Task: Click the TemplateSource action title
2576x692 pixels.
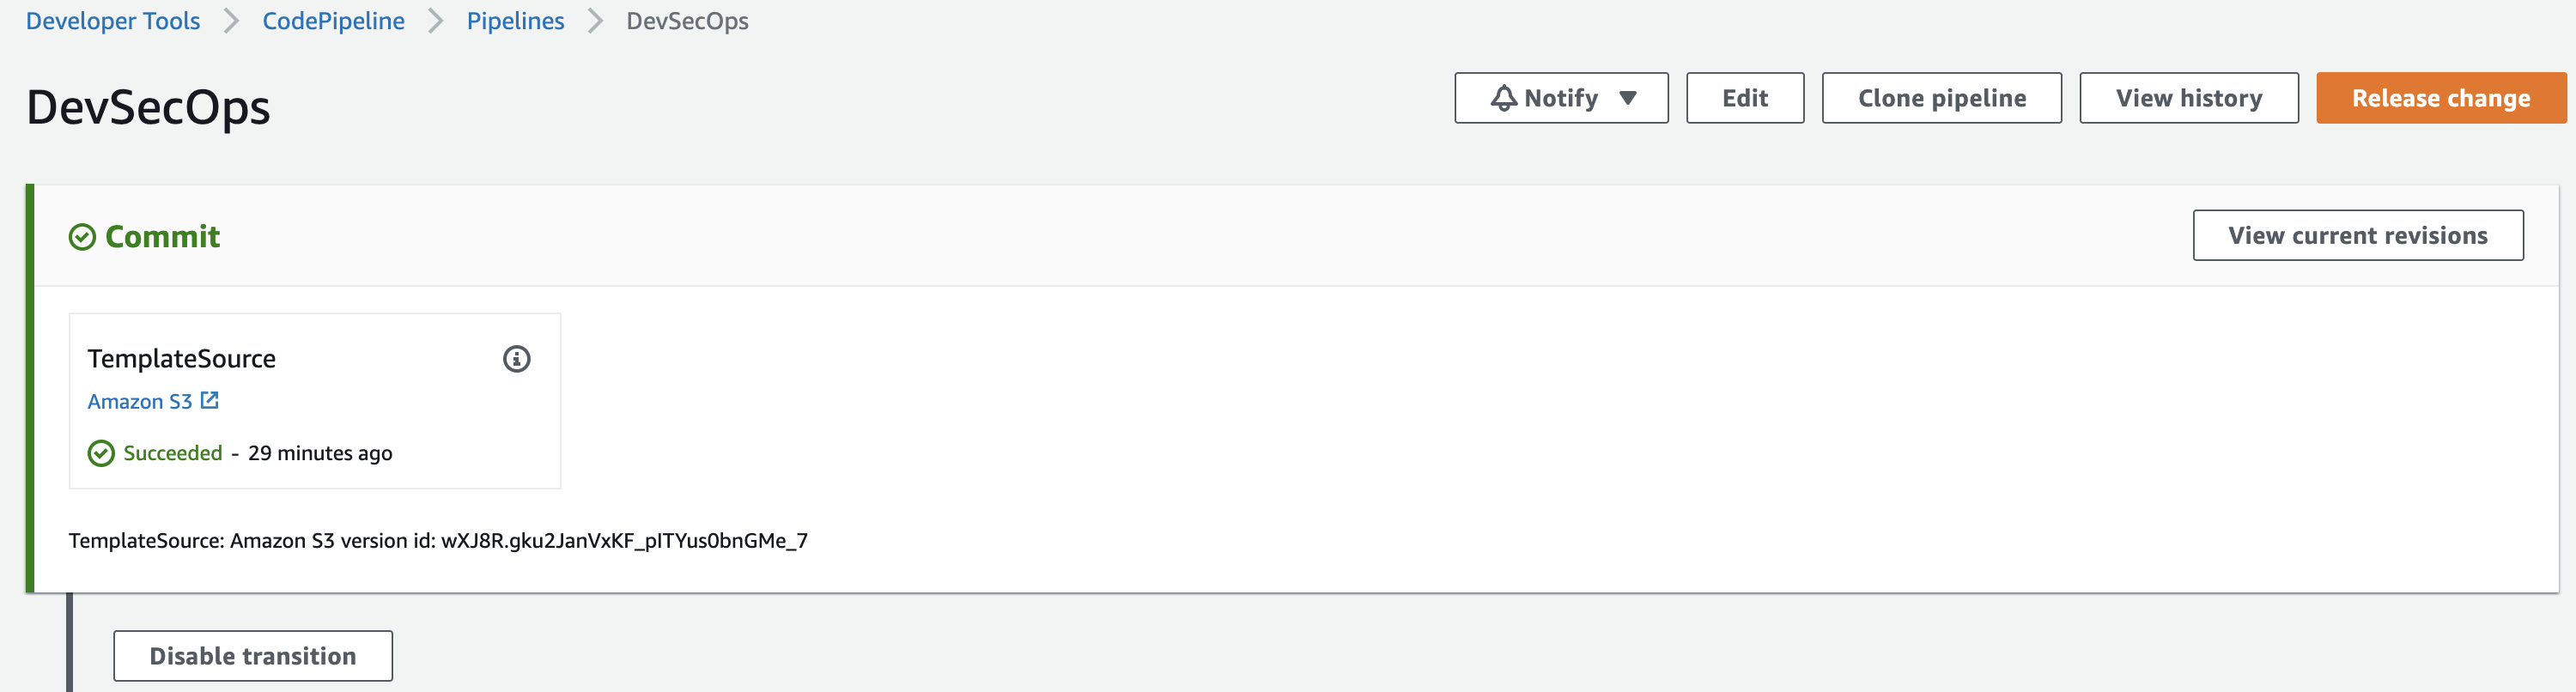Action: tap(181, 358)
